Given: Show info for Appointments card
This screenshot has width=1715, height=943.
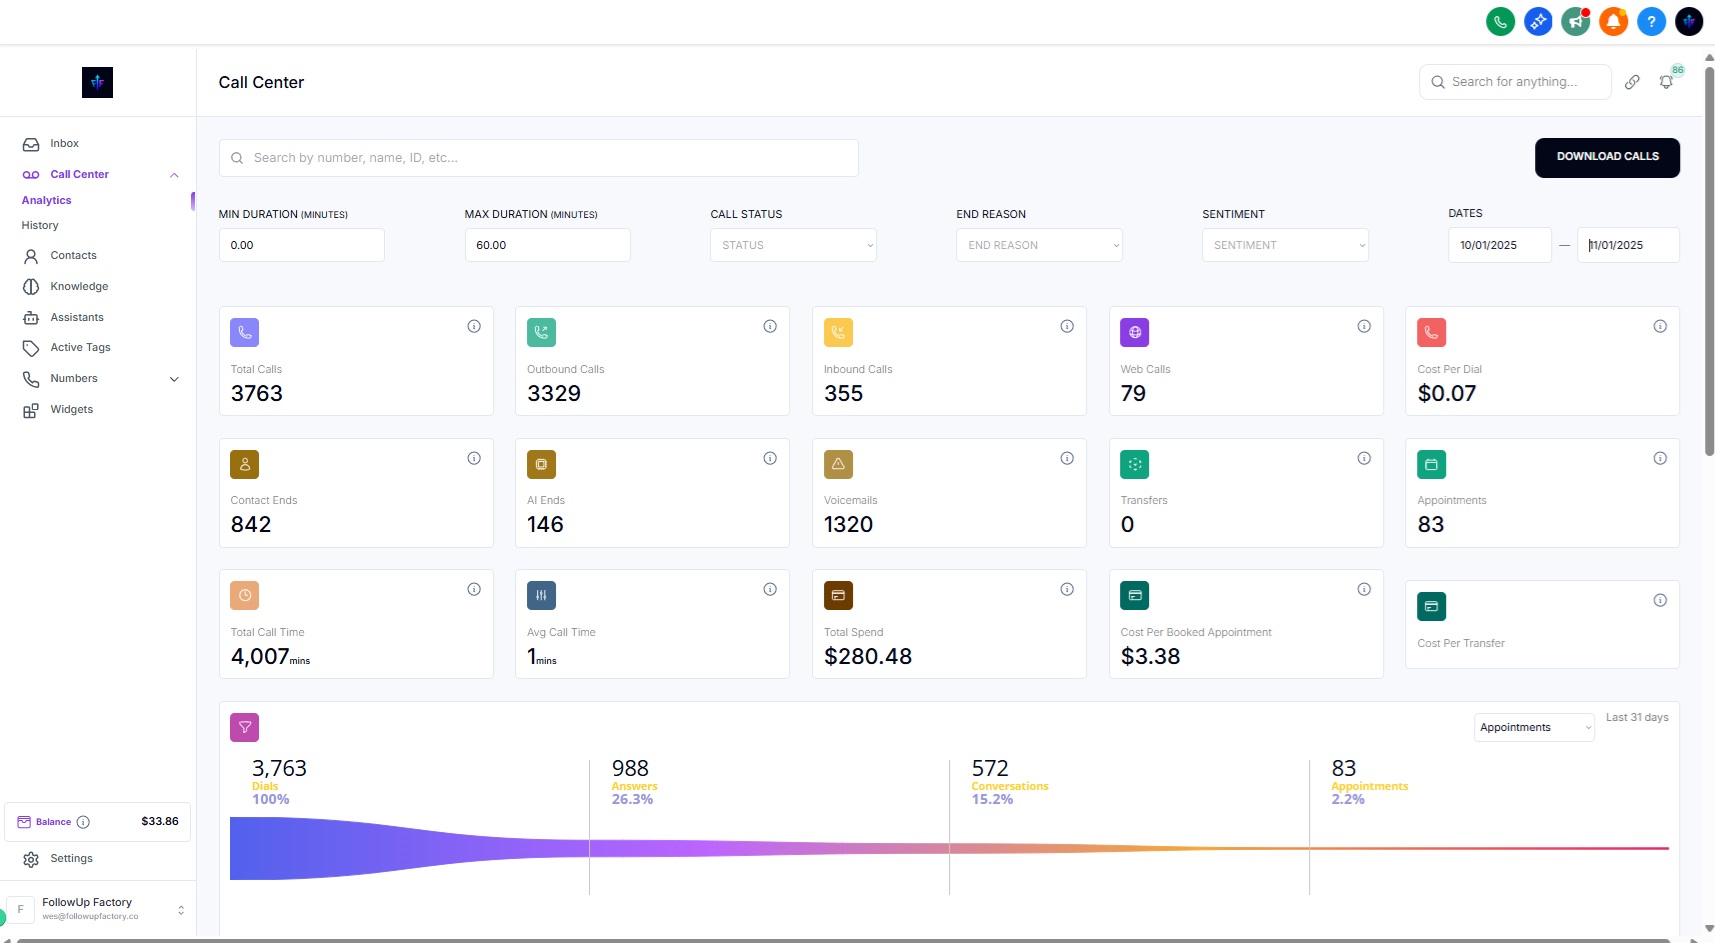Looking at the screenshot, I should pyautogui.click(x=1660, y=458).
